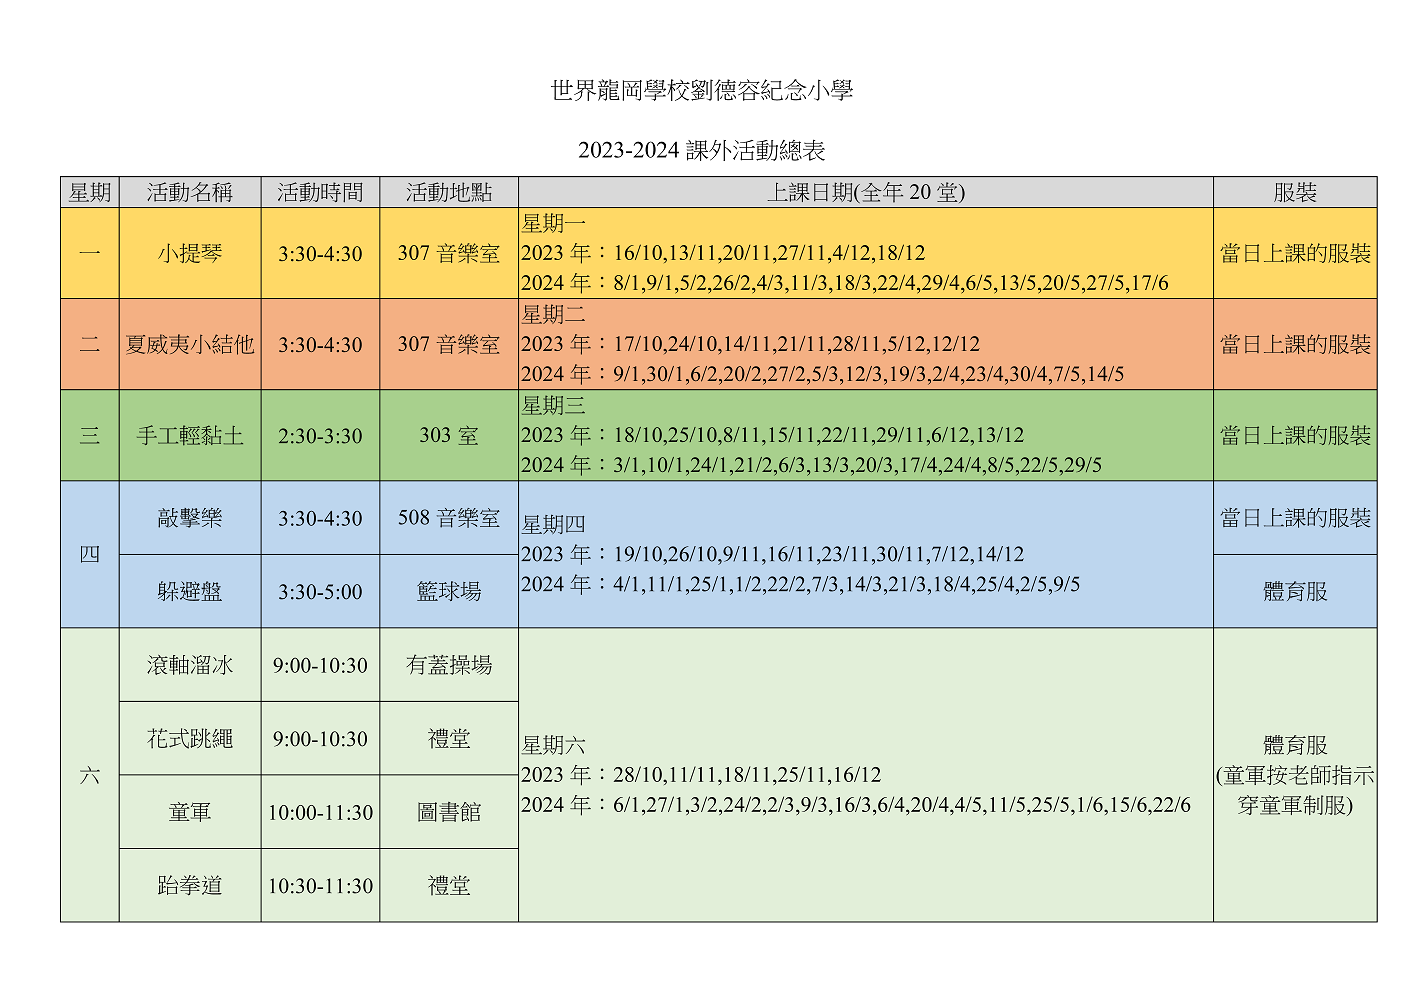The height and width of the screenshot is (993, 1404).
Task: Click 體育服 in the 躲避盤 row
Action: (x=1295, y=591)
